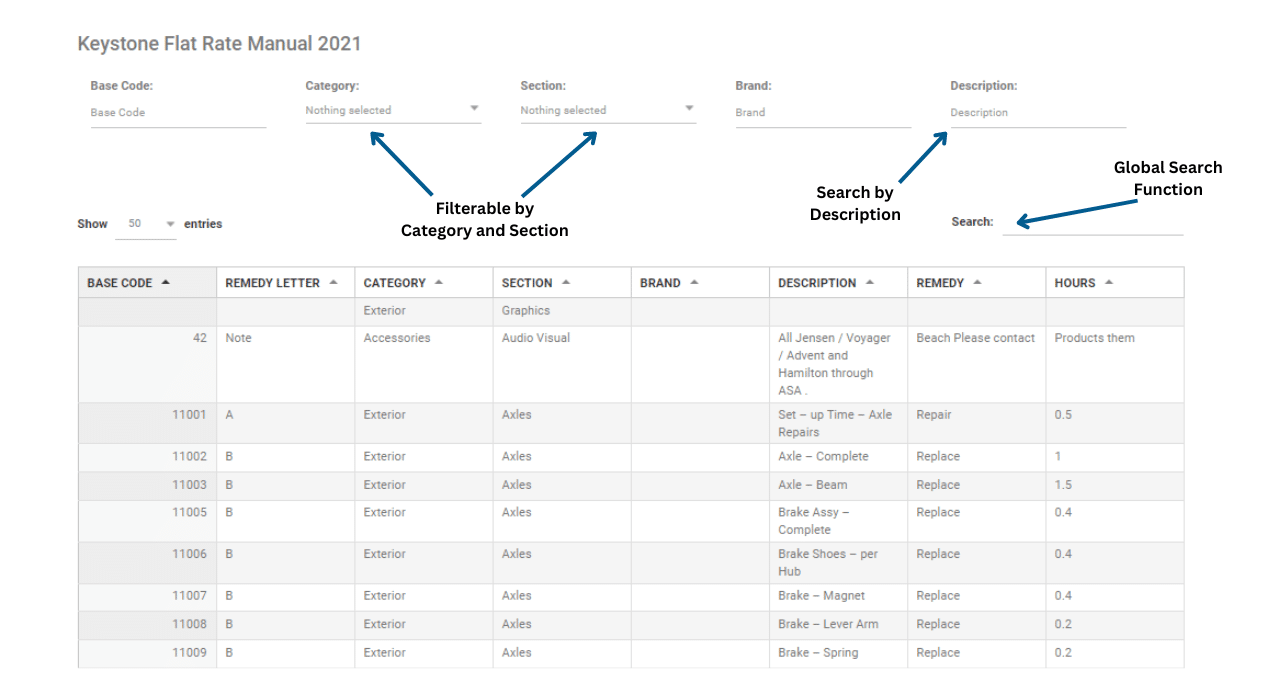This screenshot has height=692, width=1267.
Task: Click the 'Accessories' category cell
Action: tap(423, 364)
